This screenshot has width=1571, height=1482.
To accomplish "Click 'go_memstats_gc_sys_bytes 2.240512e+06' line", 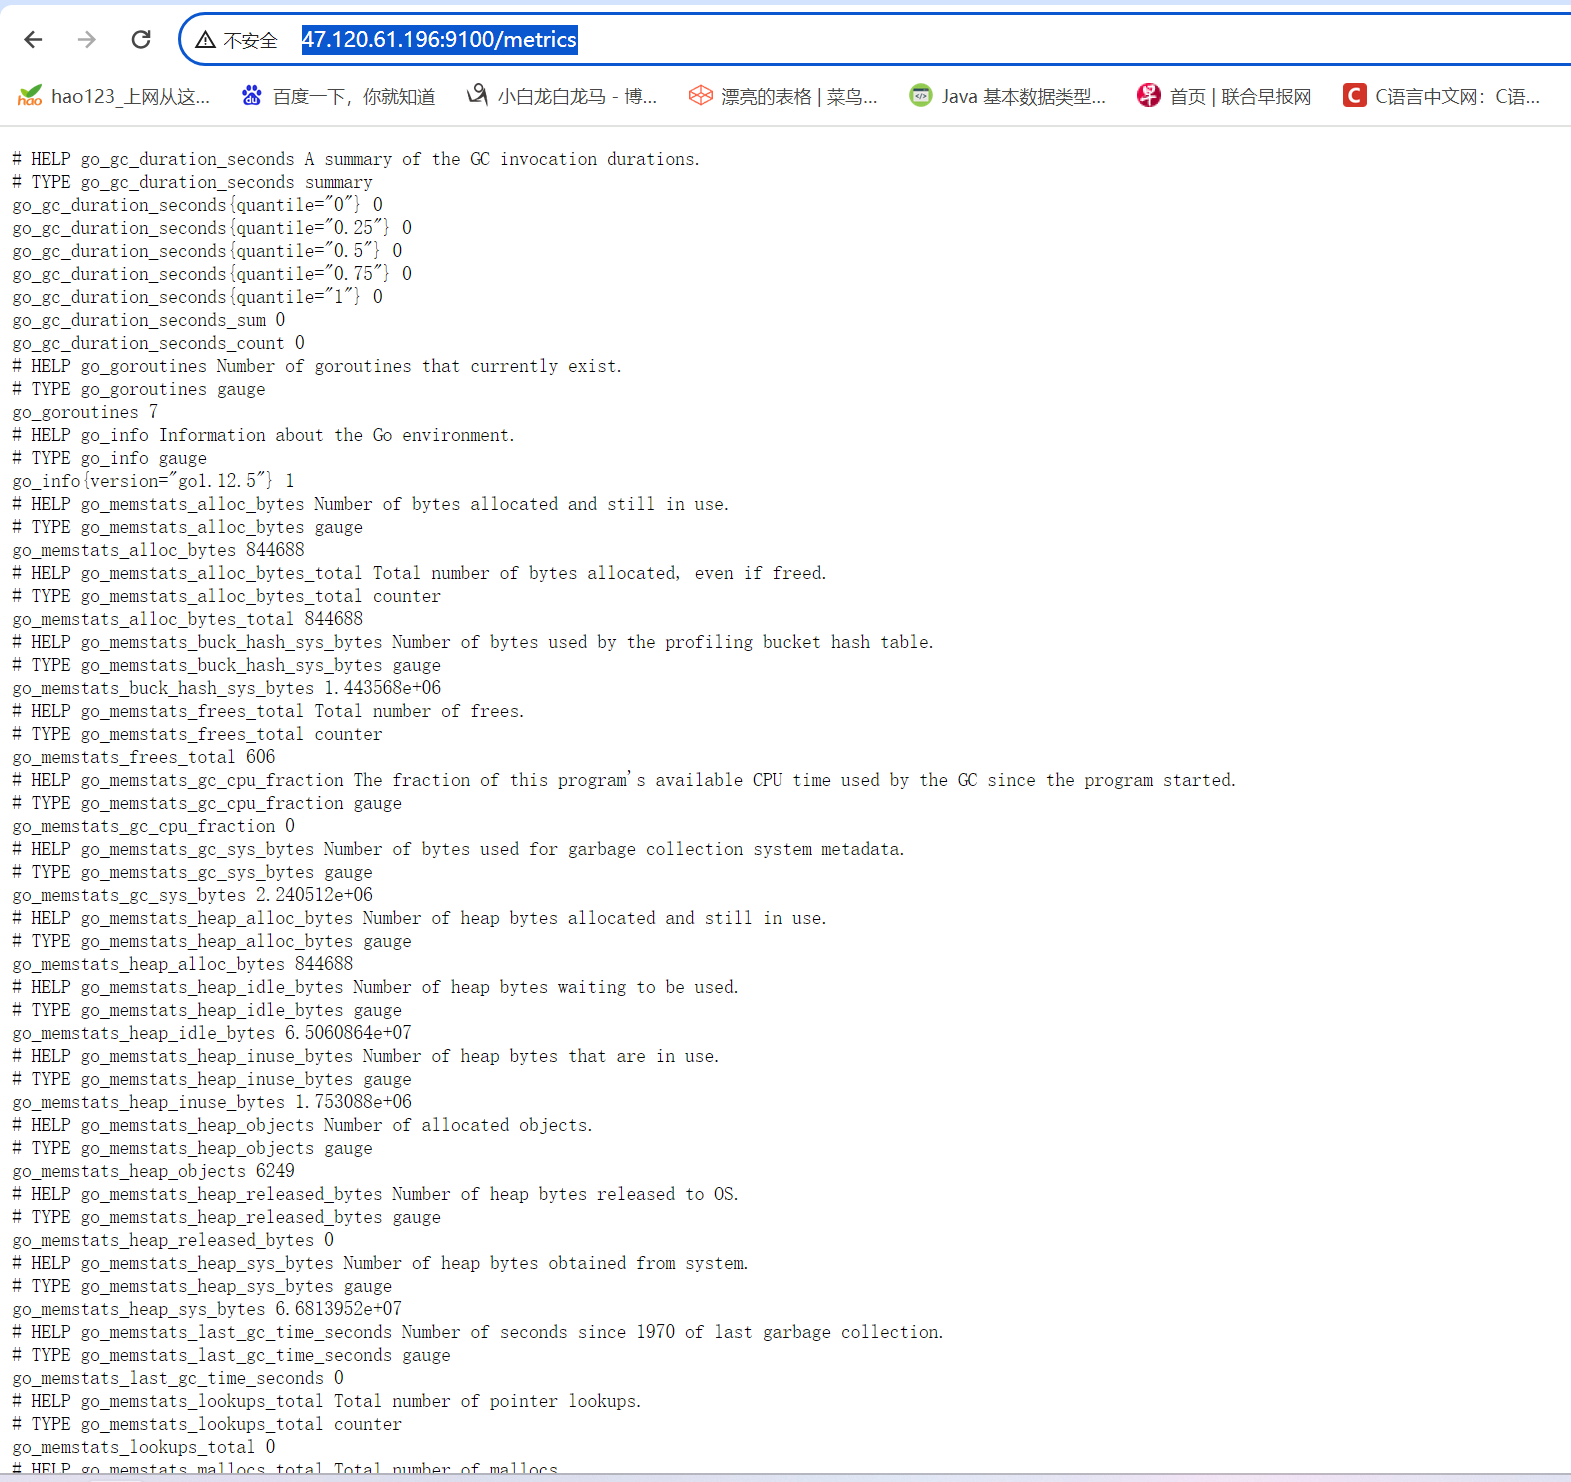I will click(192, 895).
